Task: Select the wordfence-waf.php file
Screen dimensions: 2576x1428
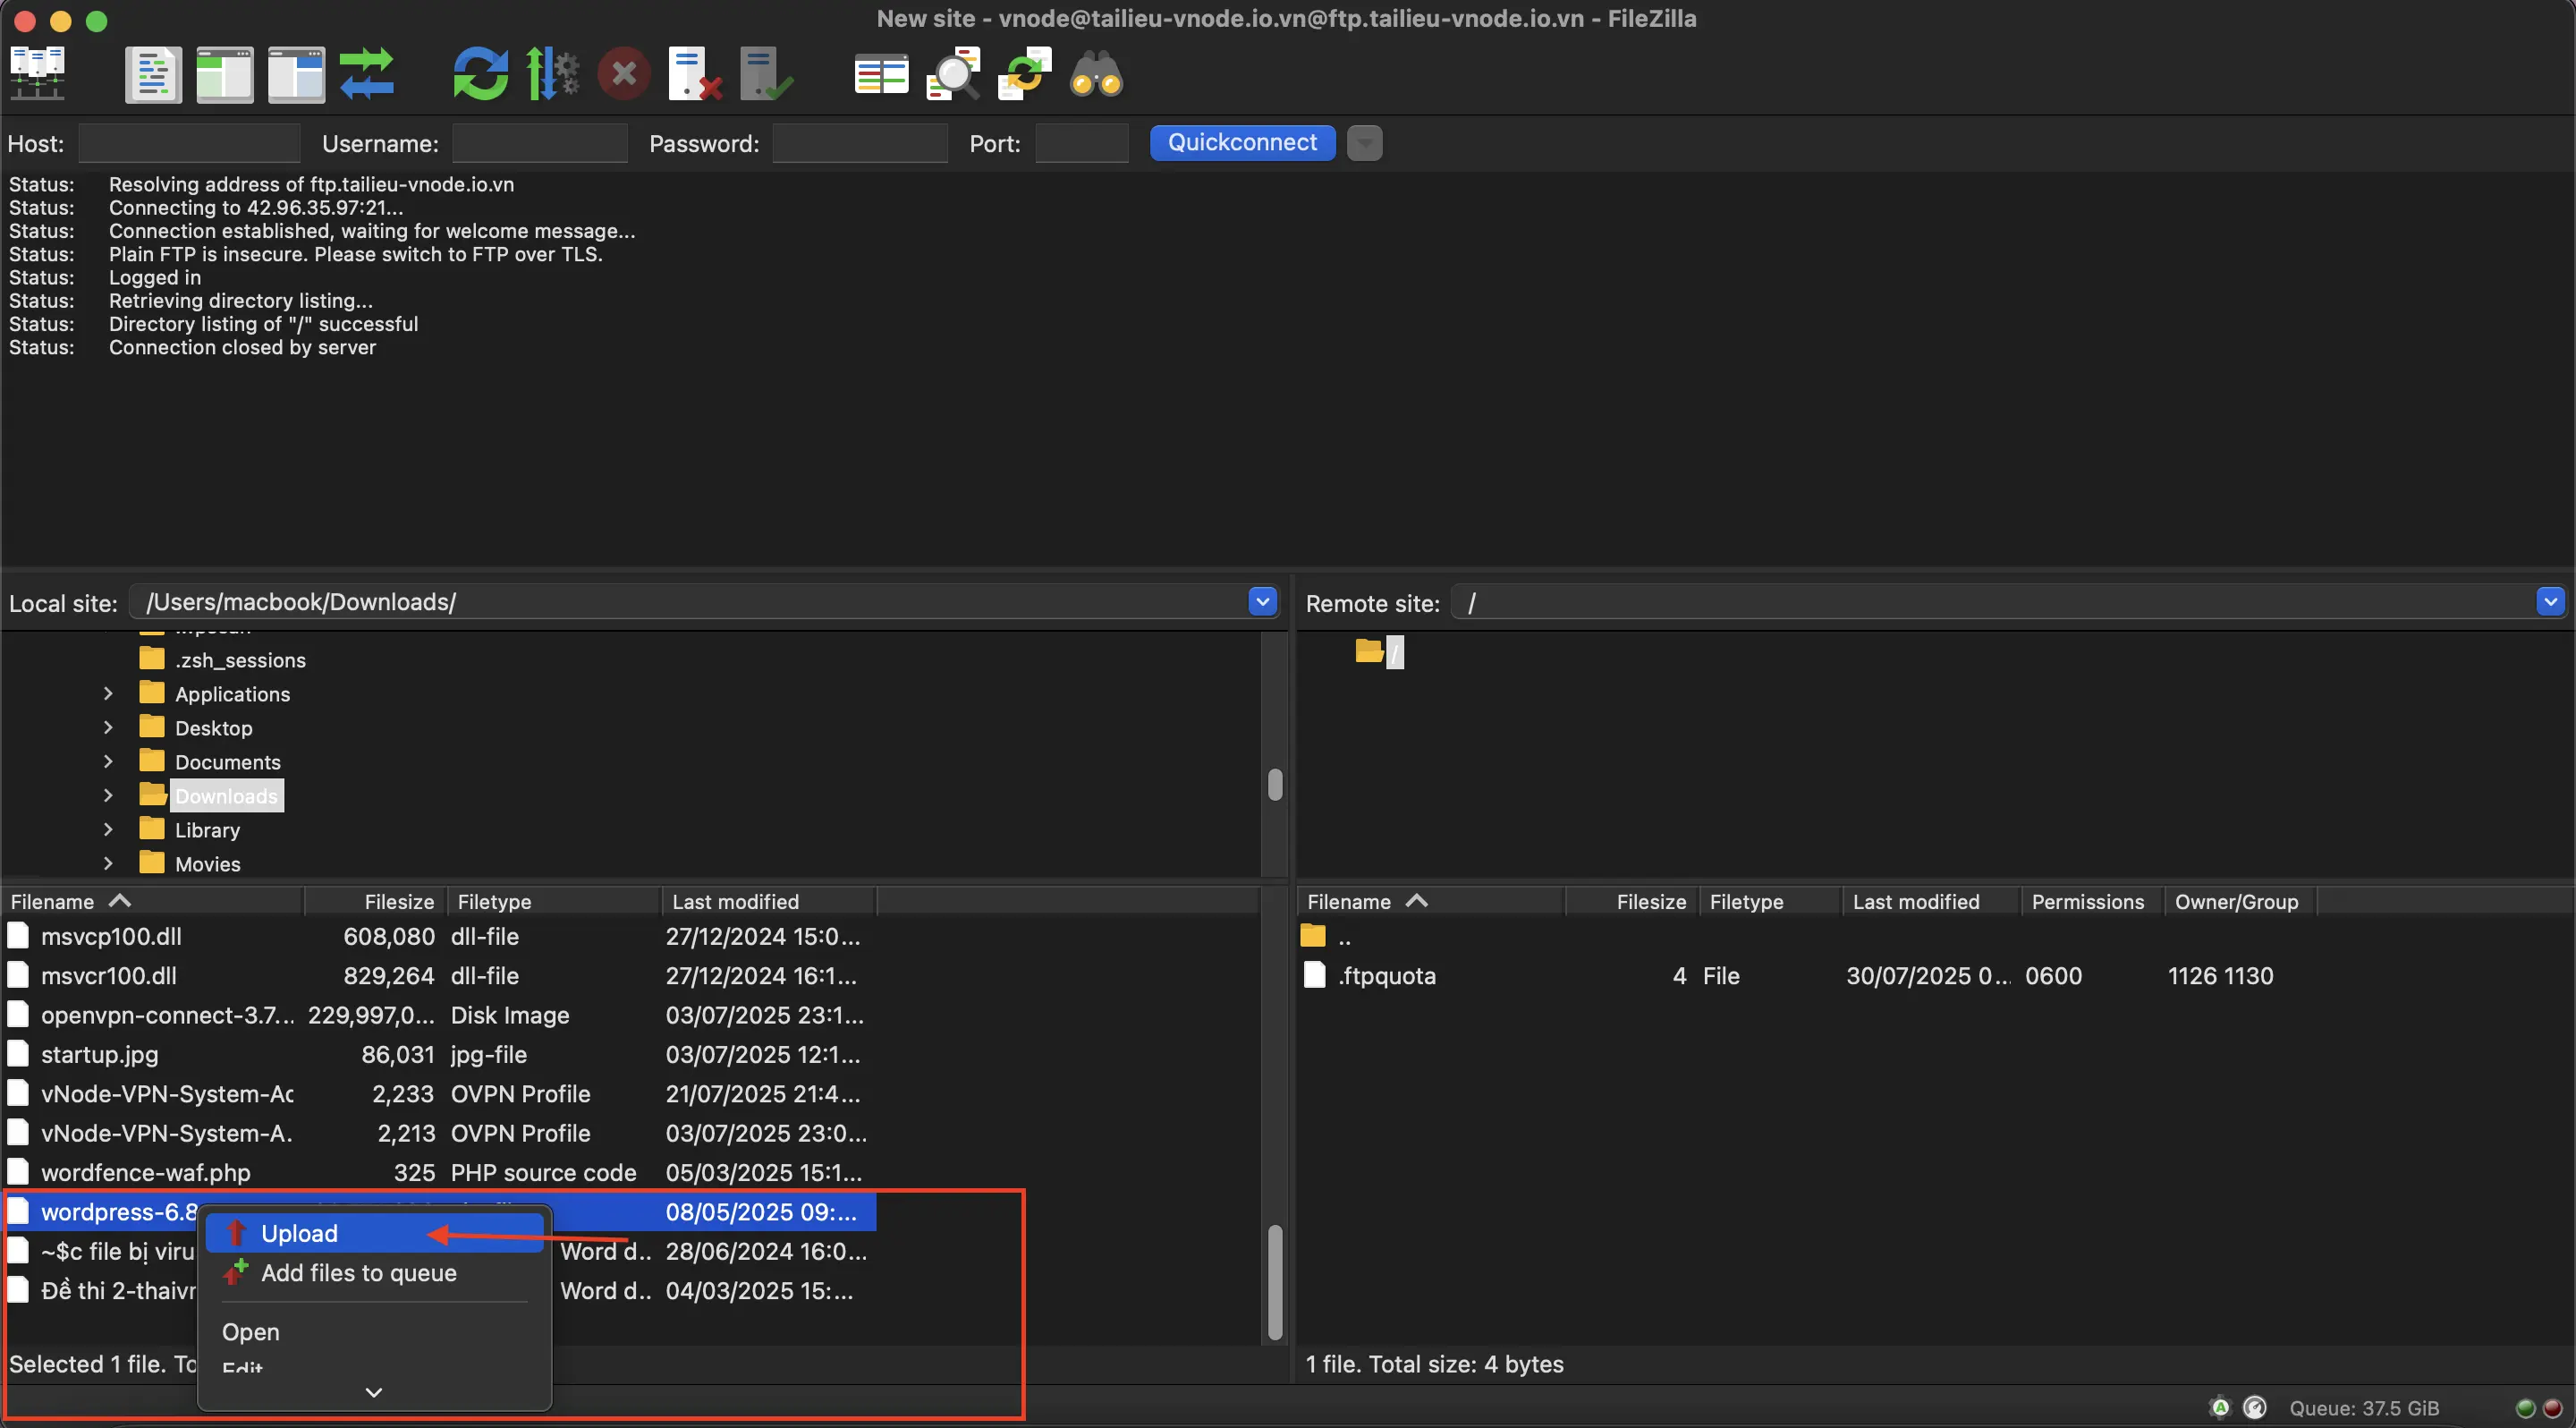Action: click(440, 1172)
